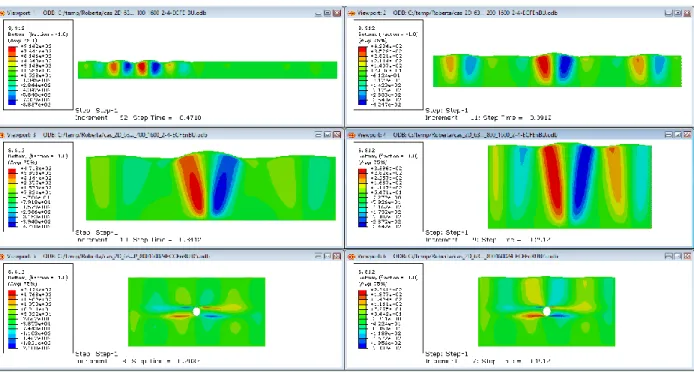Click the white hole in Viewport 6 model
The width and height of the screenshot is (694, 372).
pyautogui.click(x=547, y=311)
